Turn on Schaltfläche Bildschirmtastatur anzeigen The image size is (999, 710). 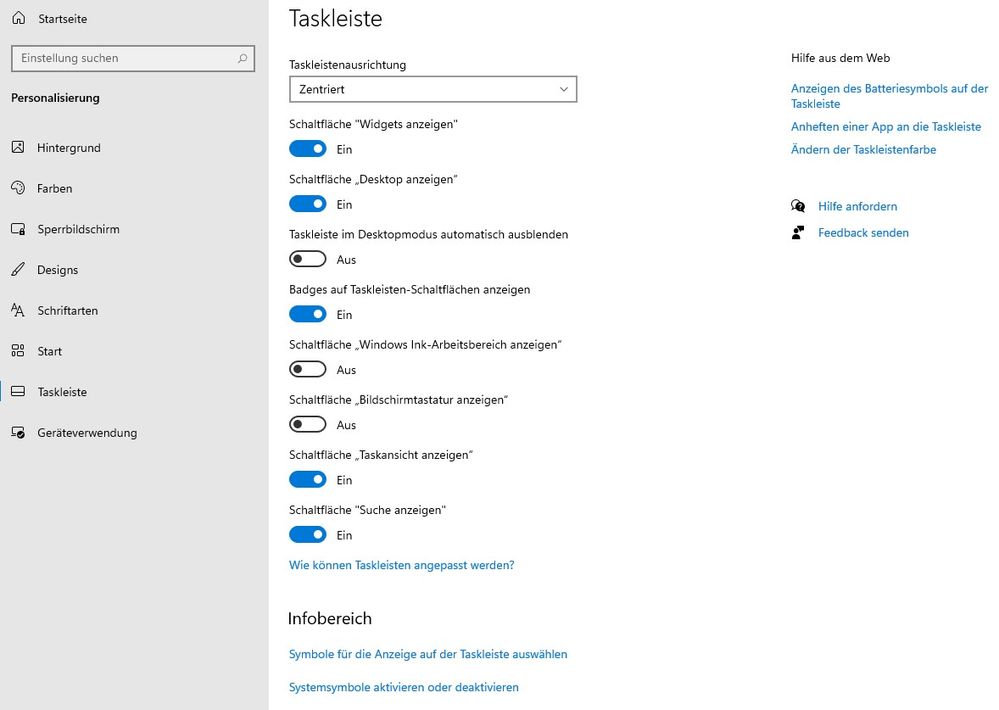click(x=308, y=424)
